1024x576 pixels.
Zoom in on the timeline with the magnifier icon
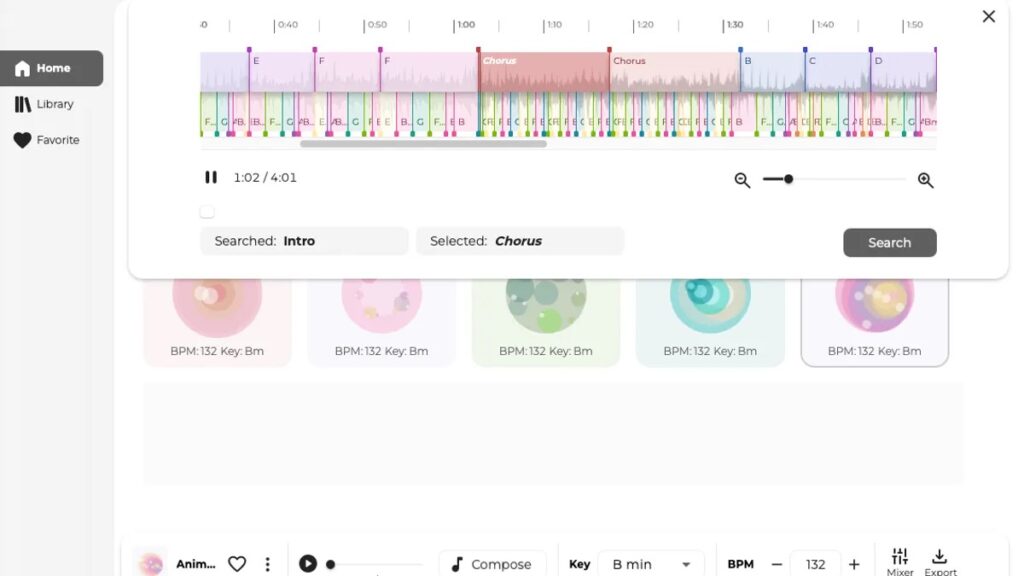925,180
